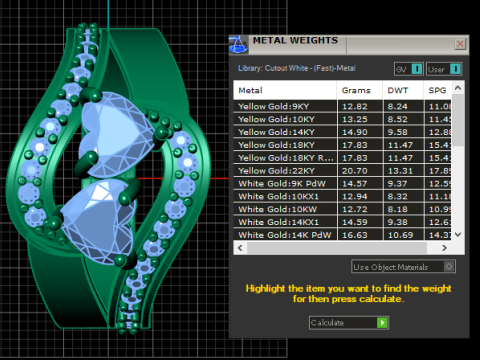The width and height of the screenshot is (480, 360).
Task: Select the White Gold:14K PdW row
Action: 342,235
